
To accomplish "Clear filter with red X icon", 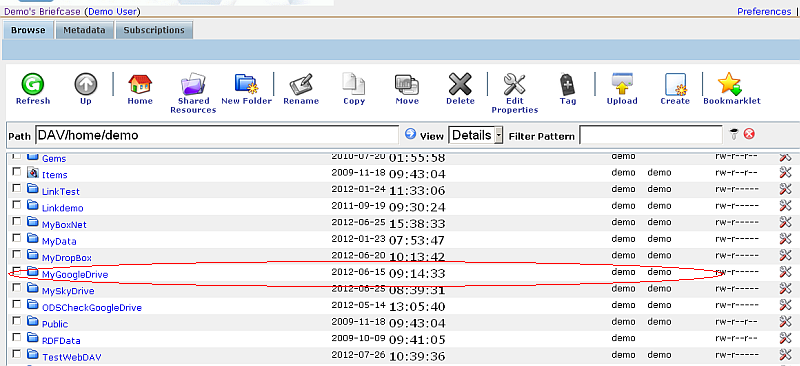I will coord(749,134).
